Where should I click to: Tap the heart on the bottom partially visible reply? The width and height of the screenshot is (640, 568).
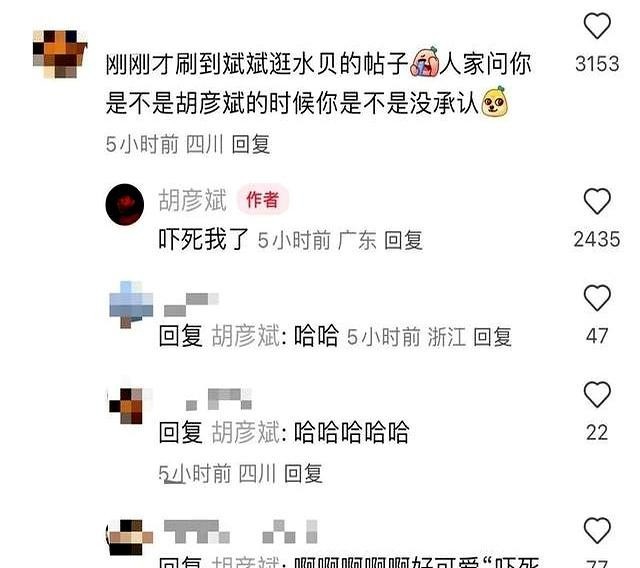[597, 530]
